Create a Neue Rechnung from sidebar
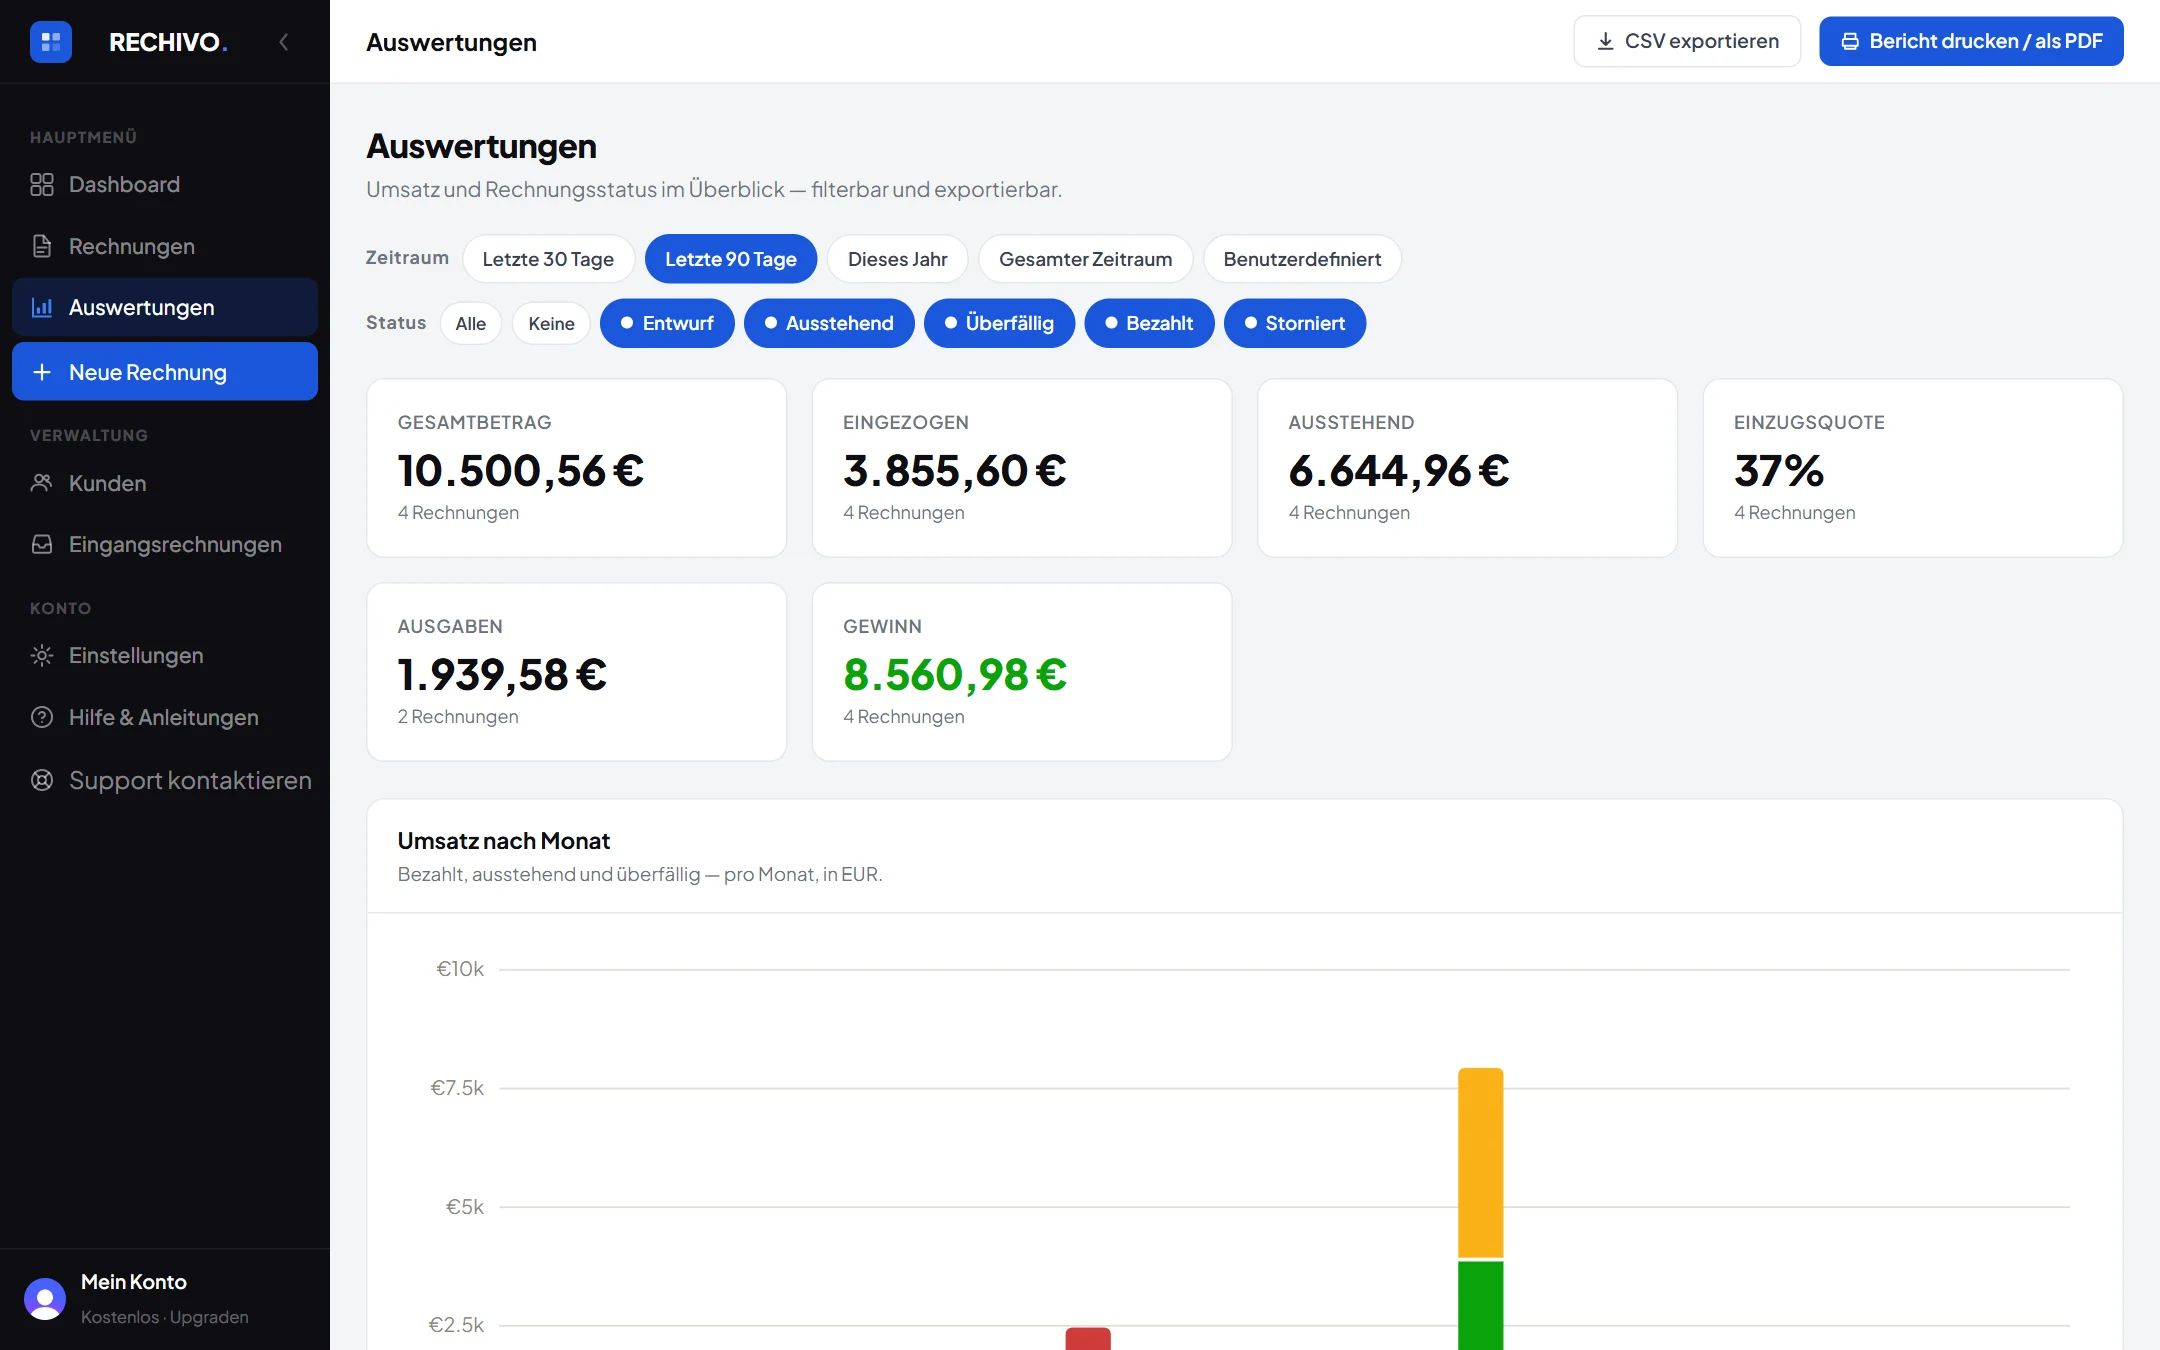Image resolution: width=2160 pixels, height=1350 pixels. click(165, 372)
